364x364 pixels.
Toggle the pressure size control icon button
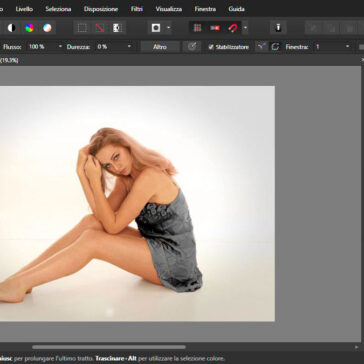pos(192,47)
